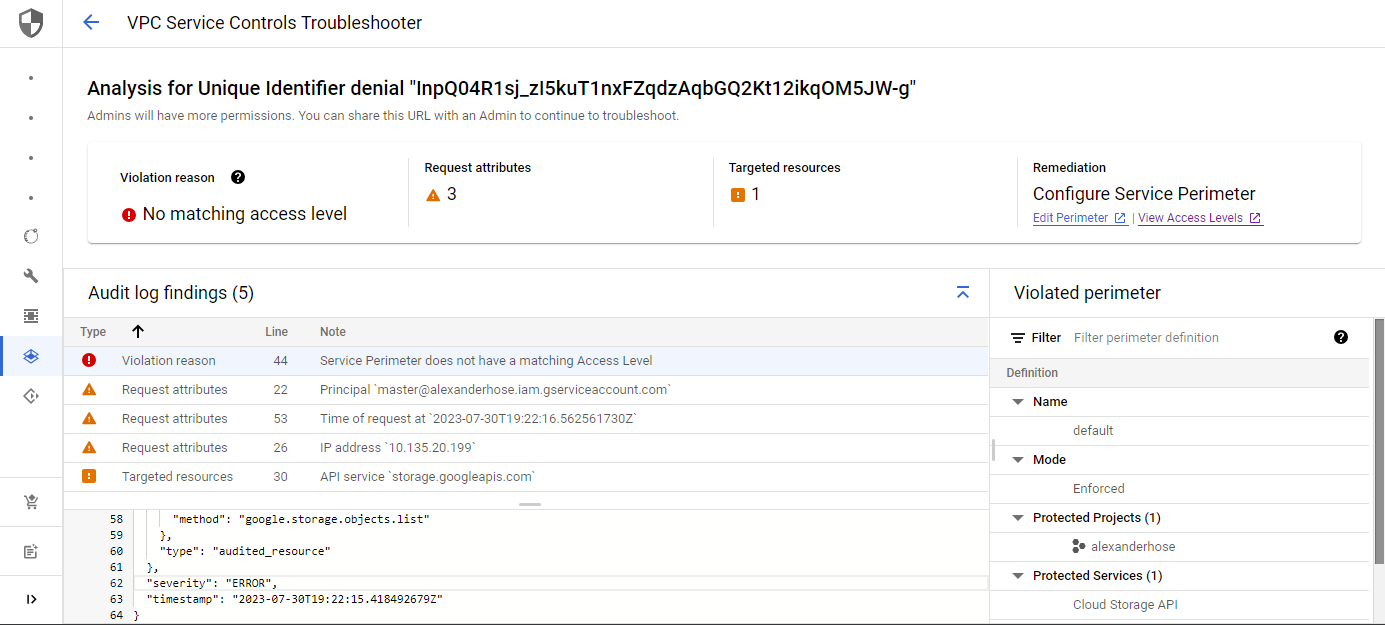Click the Note column header
1385x625 pixels.
point(333,332)
